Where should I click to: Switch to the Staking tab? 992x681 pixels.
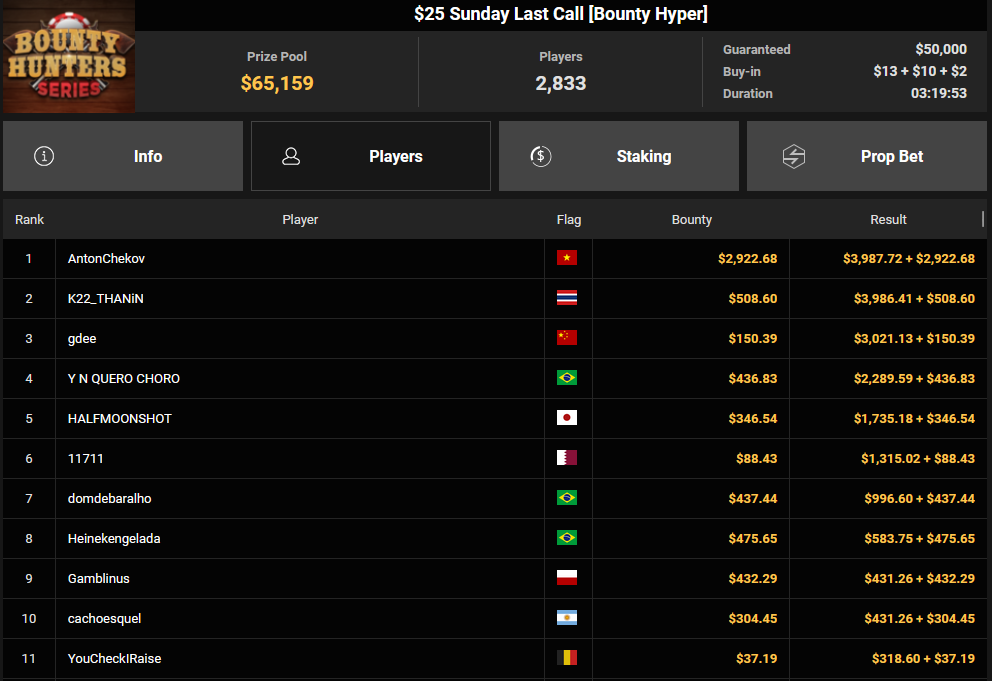coord(619,156)
